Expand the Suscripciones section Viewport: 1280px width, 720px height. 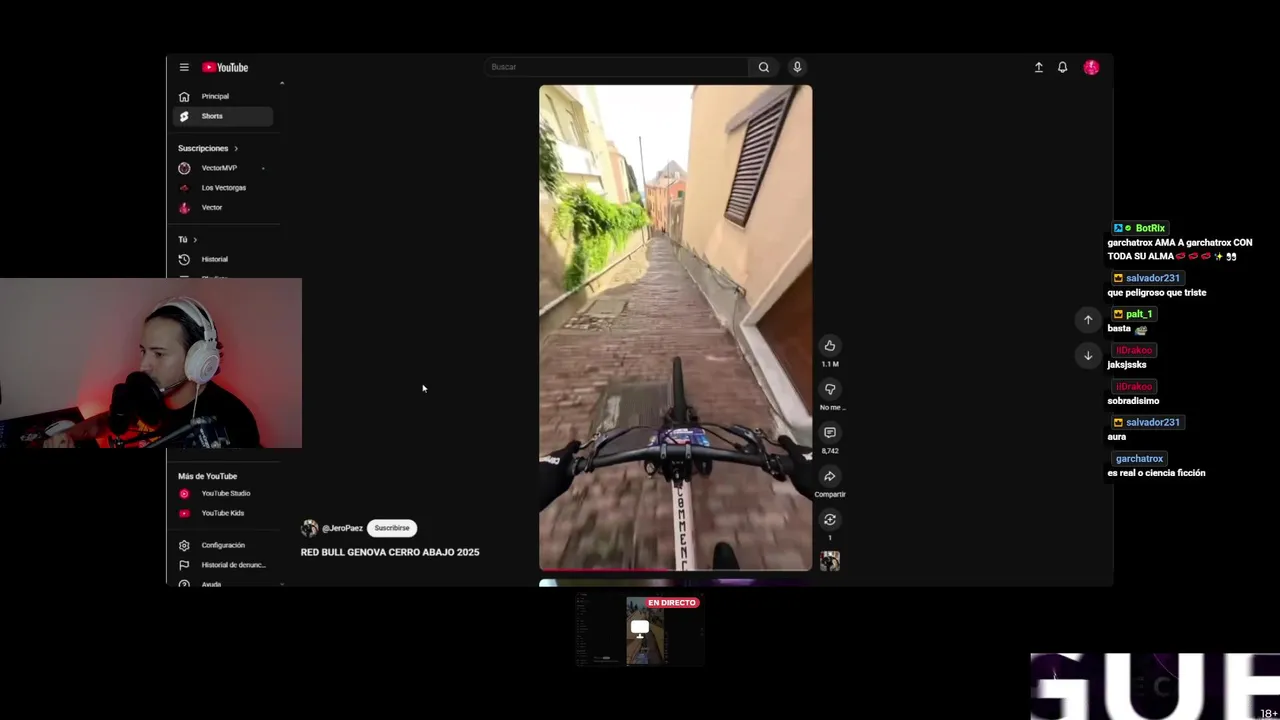click(208, 148)
